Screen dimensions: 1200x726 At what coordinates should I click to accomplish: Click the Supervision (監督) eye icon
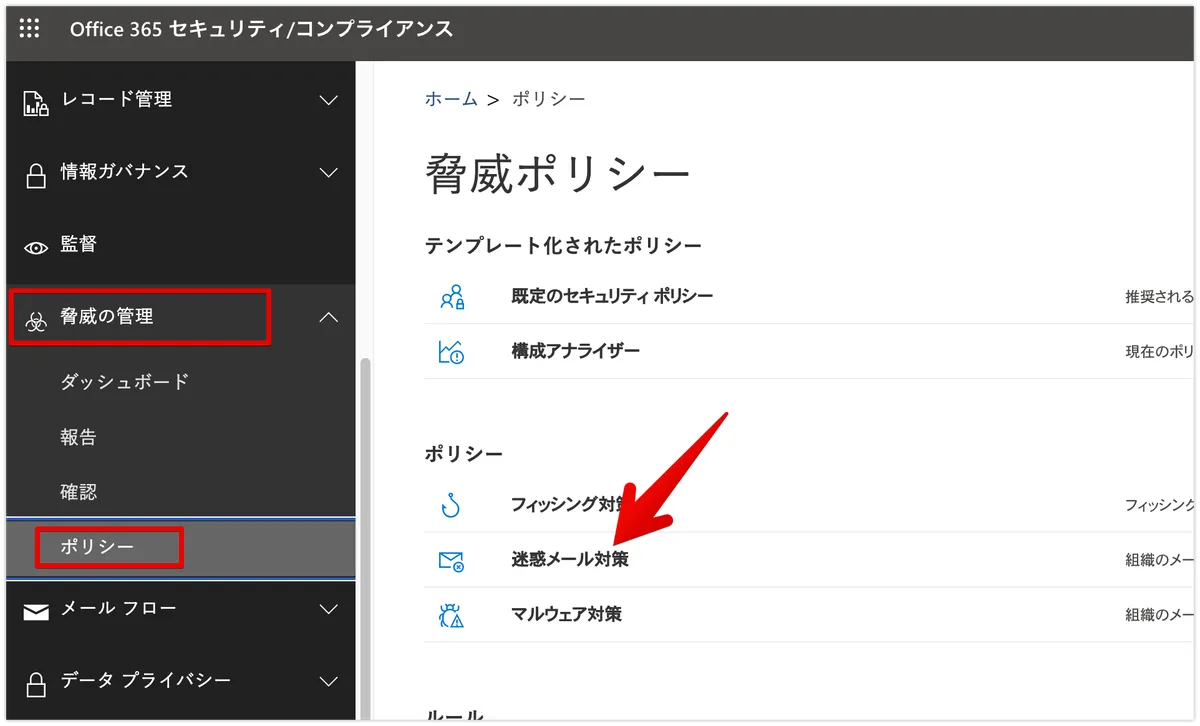click(x=36, y=247)
